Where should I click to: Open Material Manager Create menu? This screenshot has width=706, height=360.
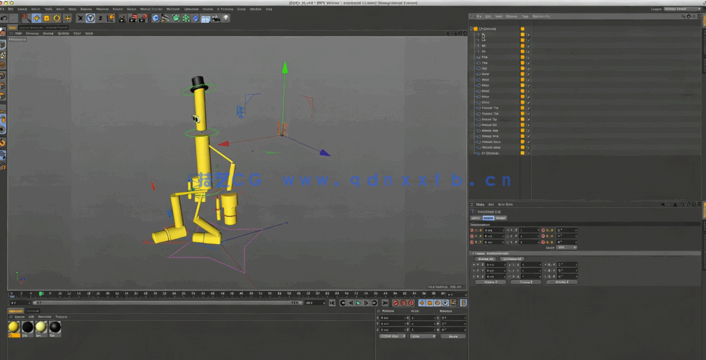click(20, 317)
